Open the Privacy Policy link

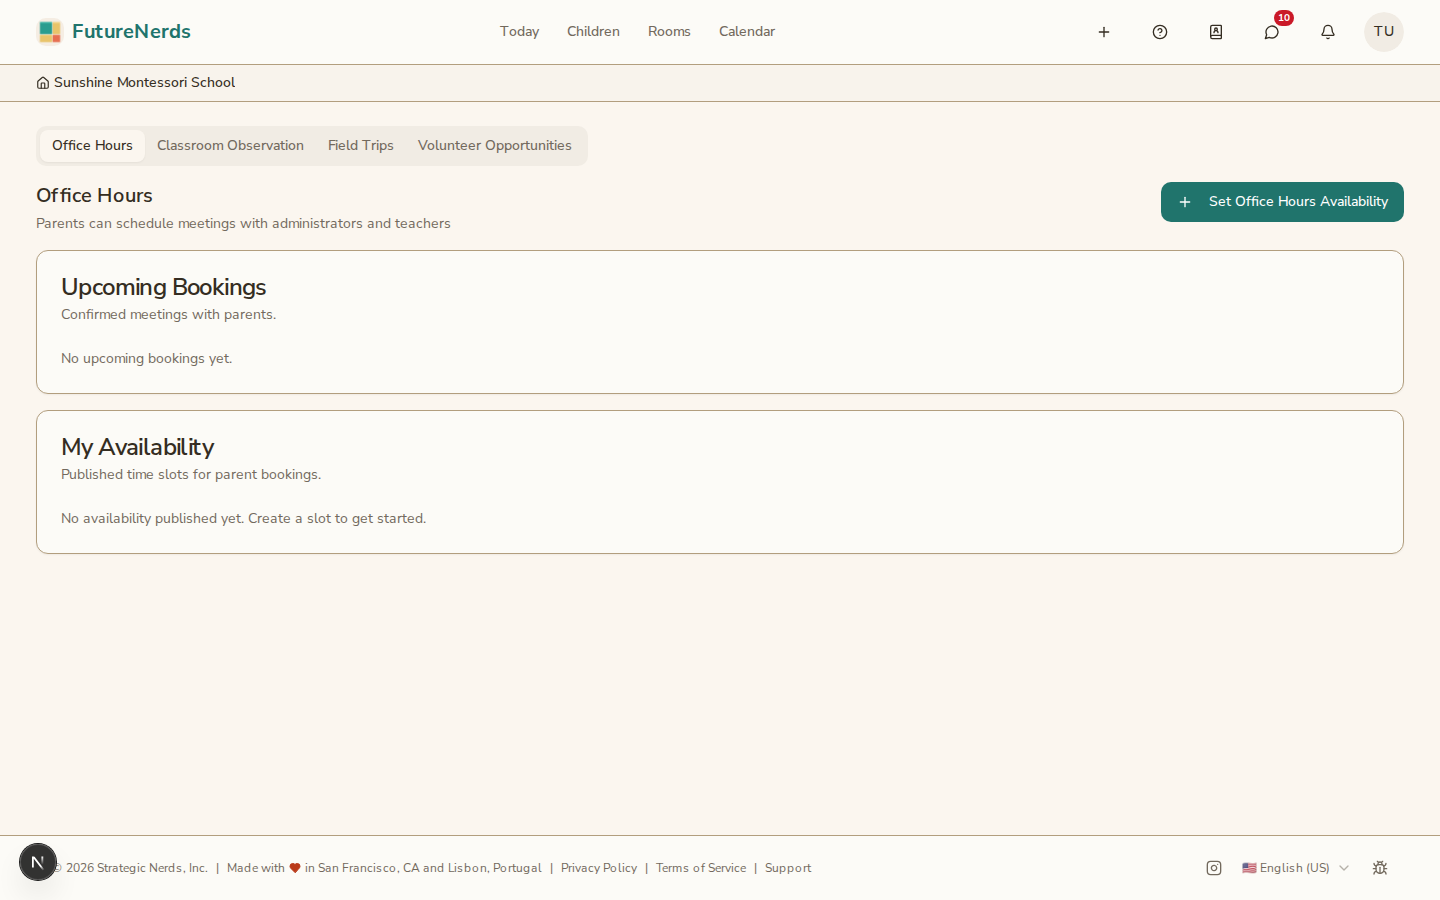point(599,868)
